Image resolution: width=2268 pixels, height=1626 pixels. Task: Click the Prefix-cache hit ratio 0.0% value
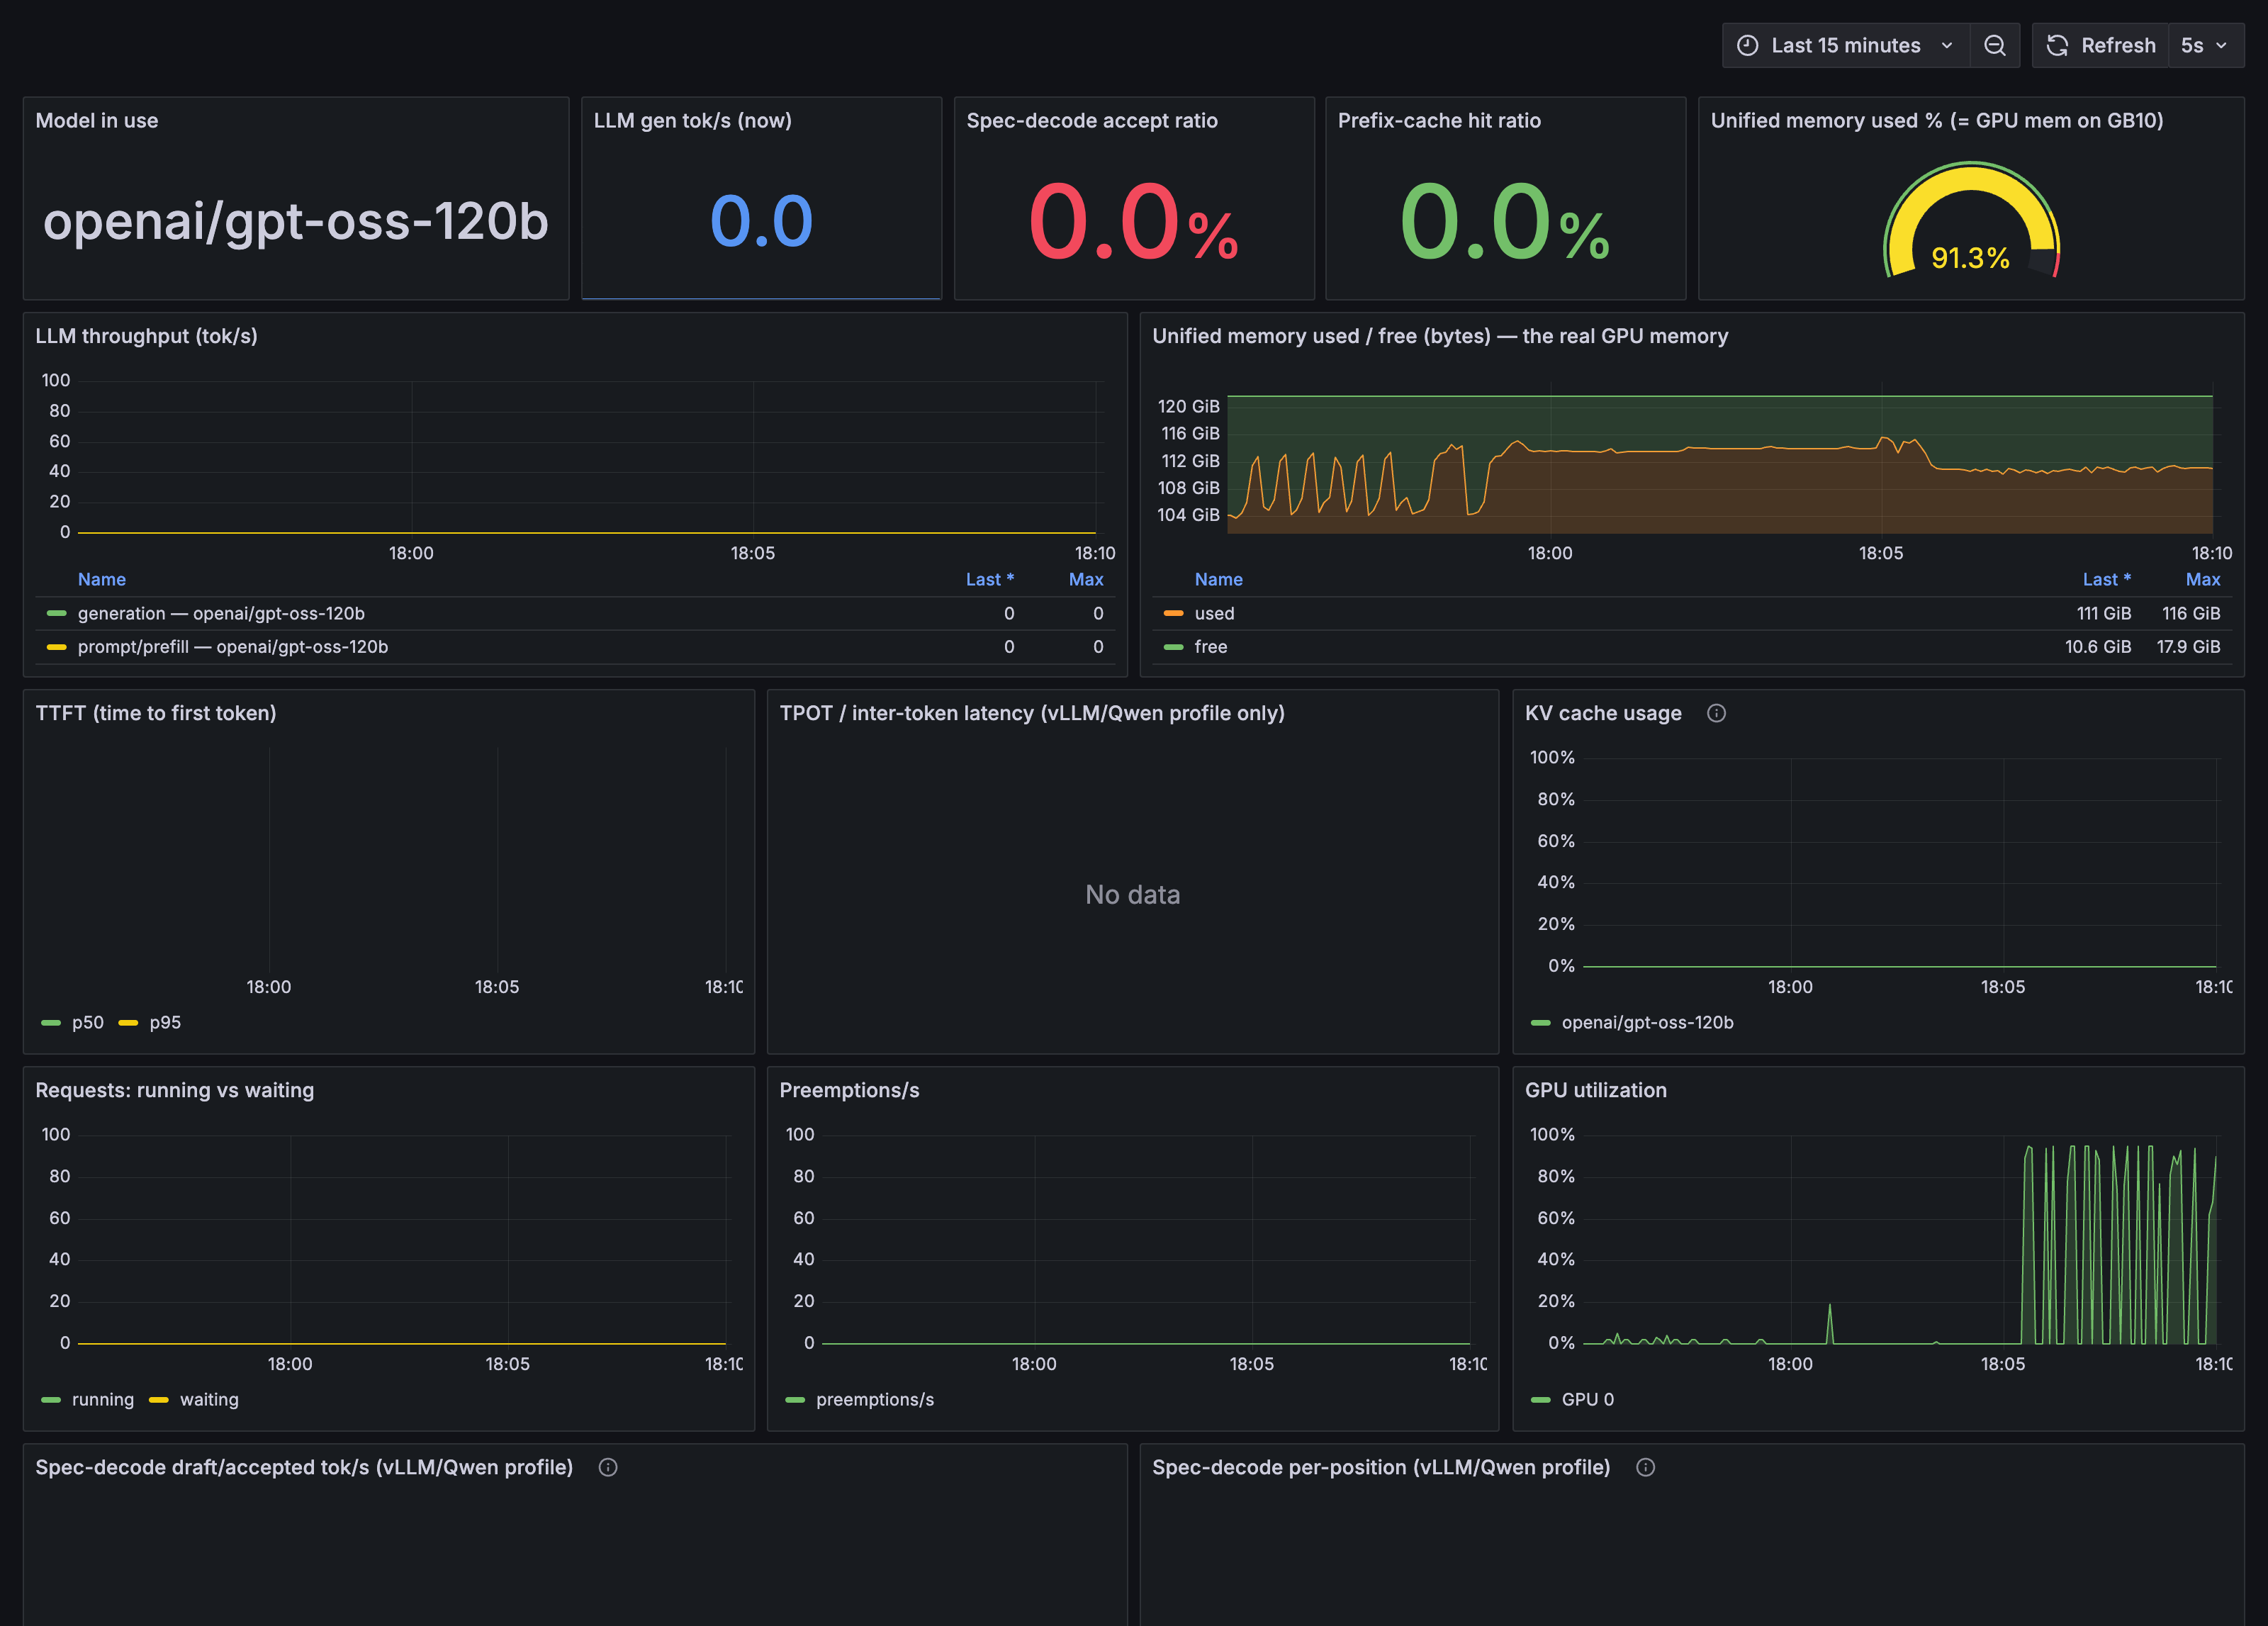1505,221
